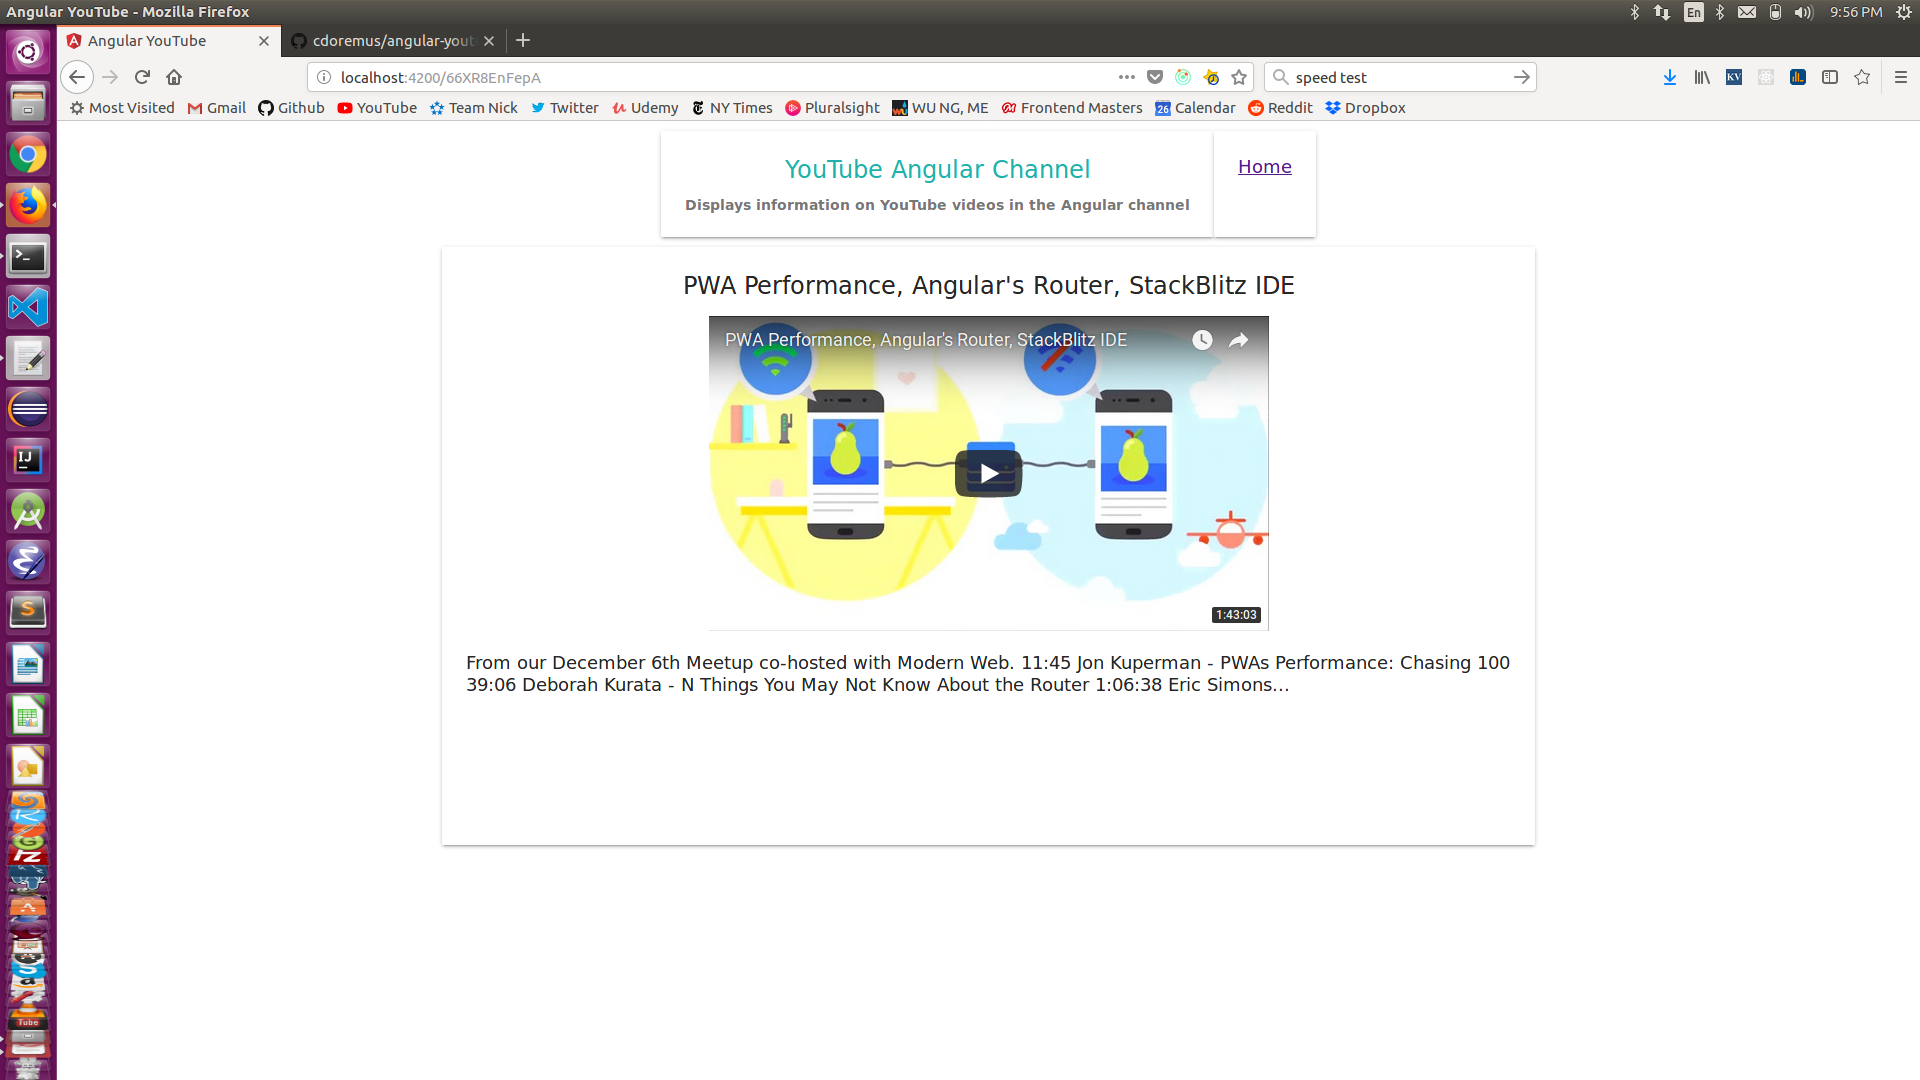Screen dimensions: 1920x1080
Task: Open the Github bookmark
Action: (291, 108)
